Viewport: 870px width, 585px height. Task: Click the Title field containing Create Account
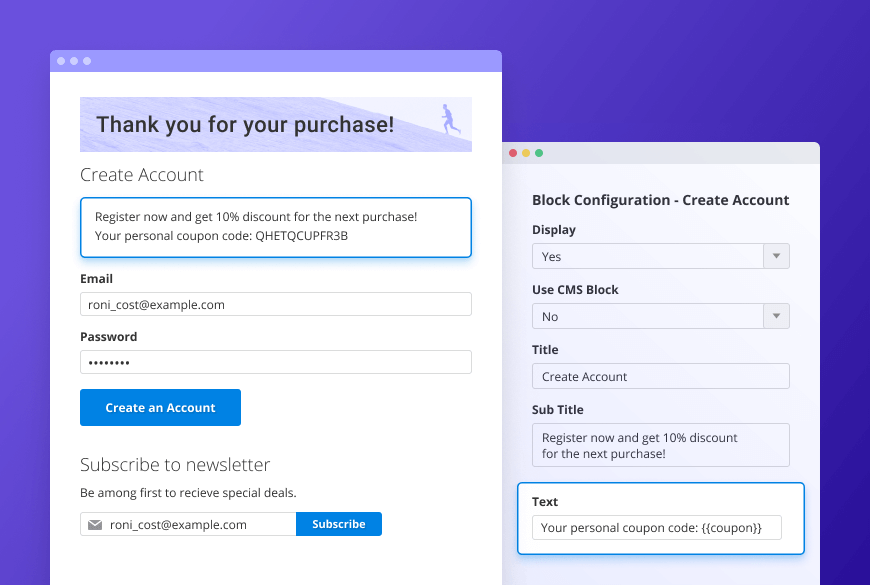pos(660,376)
